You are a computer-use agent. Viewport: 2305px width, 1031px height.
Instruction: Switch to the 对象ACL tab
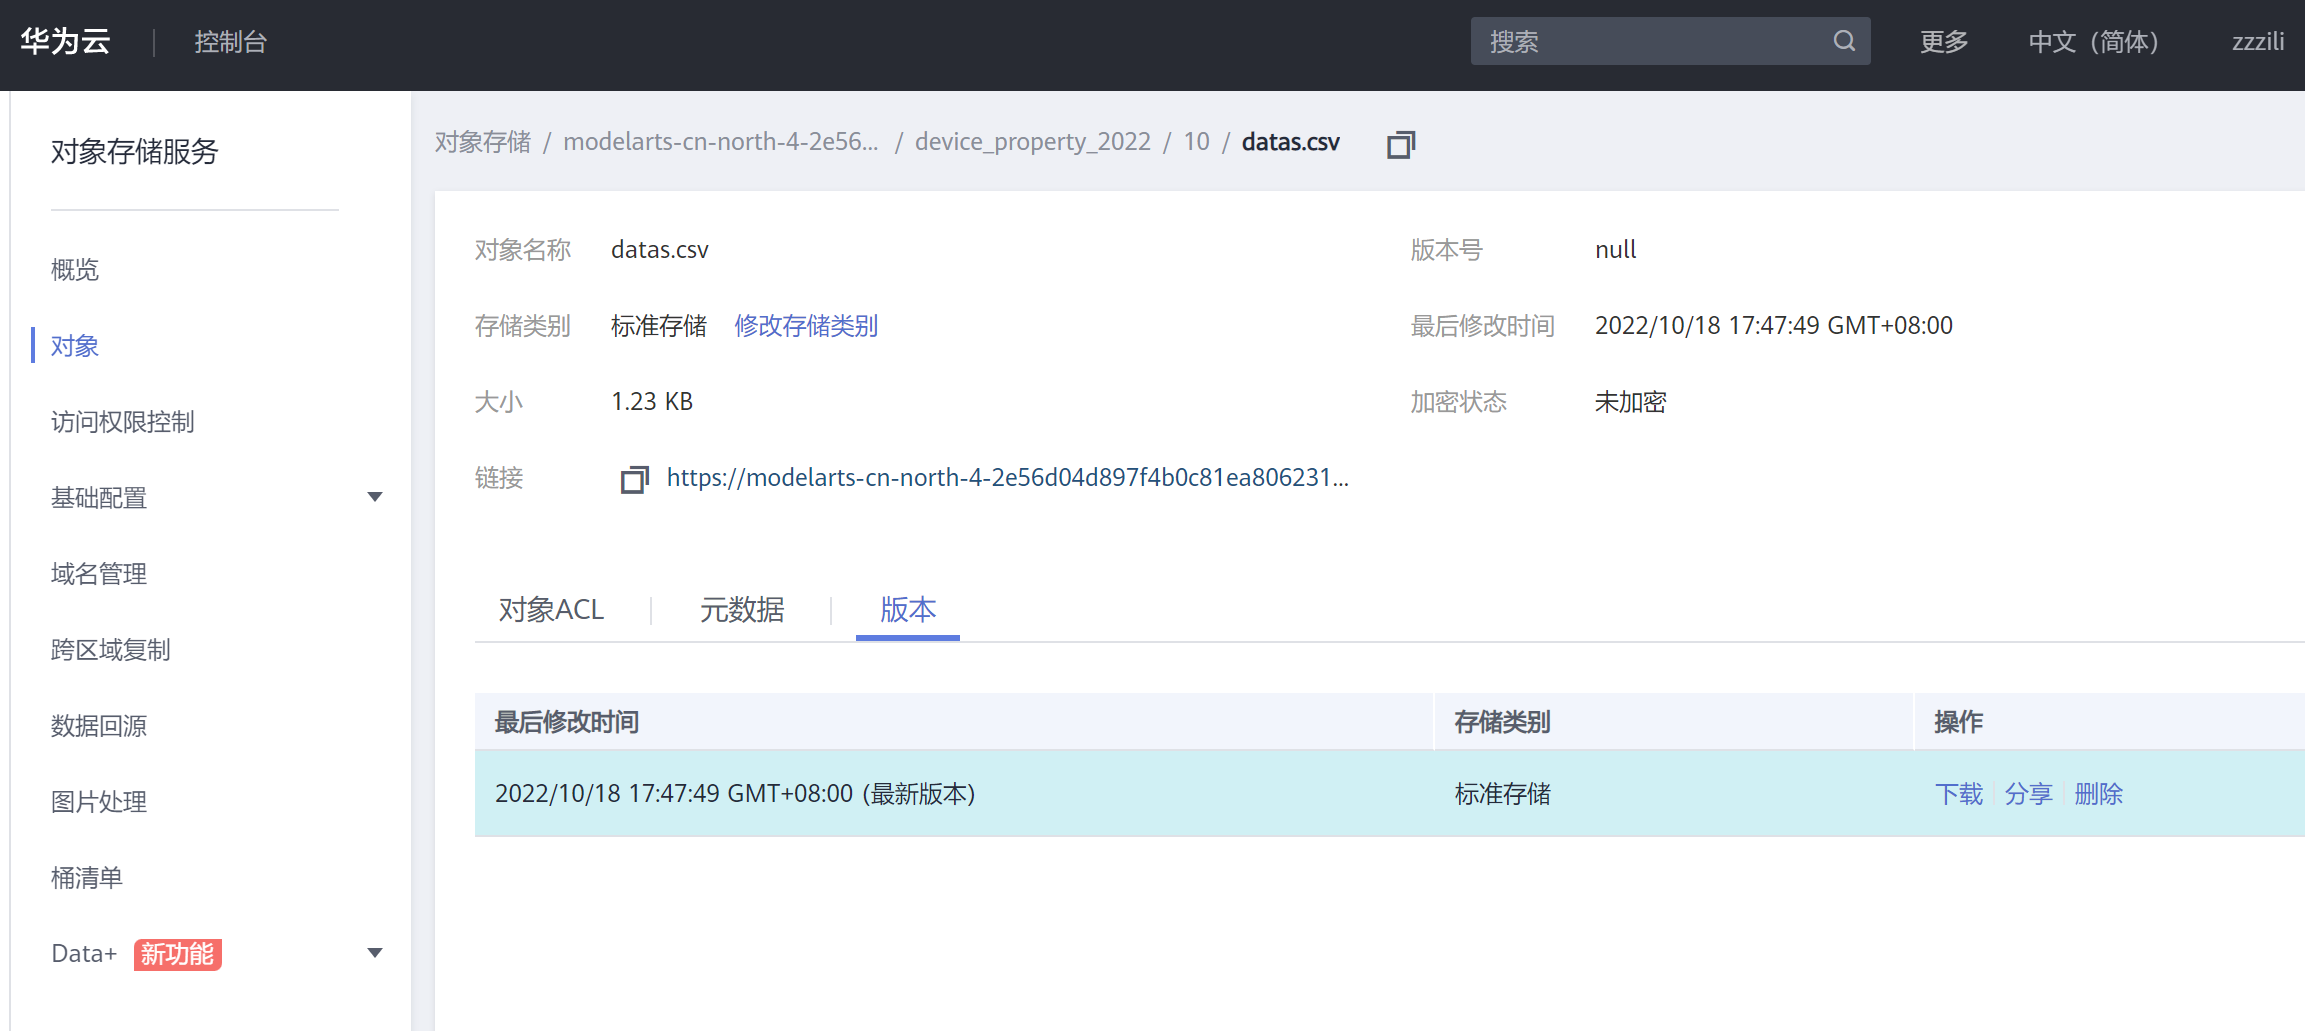tap(551, 609)
